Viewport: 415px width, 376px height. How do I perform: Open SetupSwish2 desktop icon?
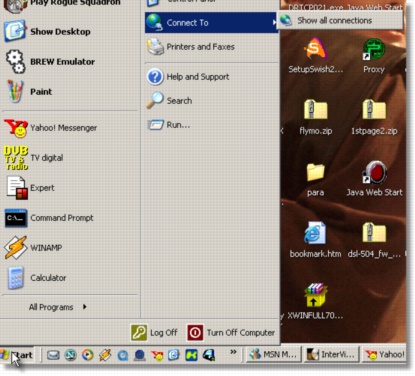pos(315,55)
